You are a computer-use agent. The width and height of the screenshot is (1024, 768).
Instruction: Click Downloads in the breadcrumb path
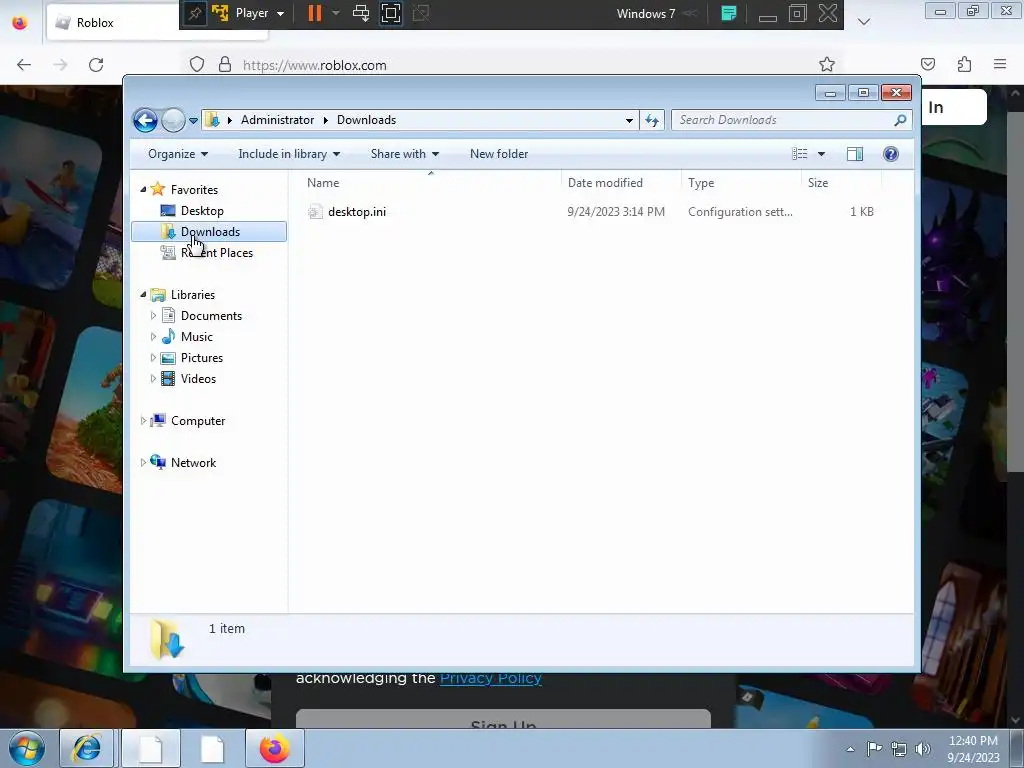pos(366,120)
